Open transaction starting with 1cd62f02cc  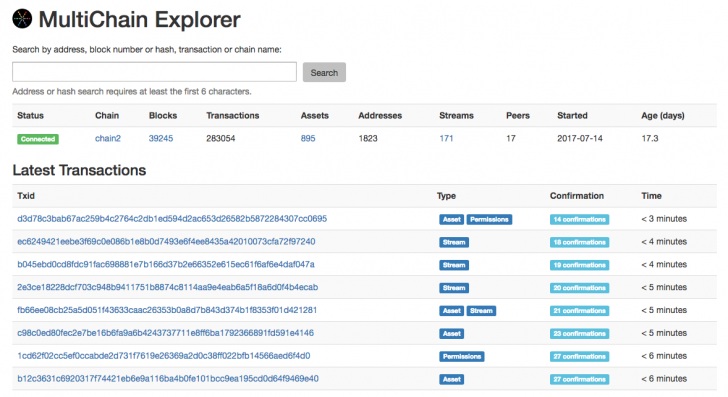(x=163, y=356)
